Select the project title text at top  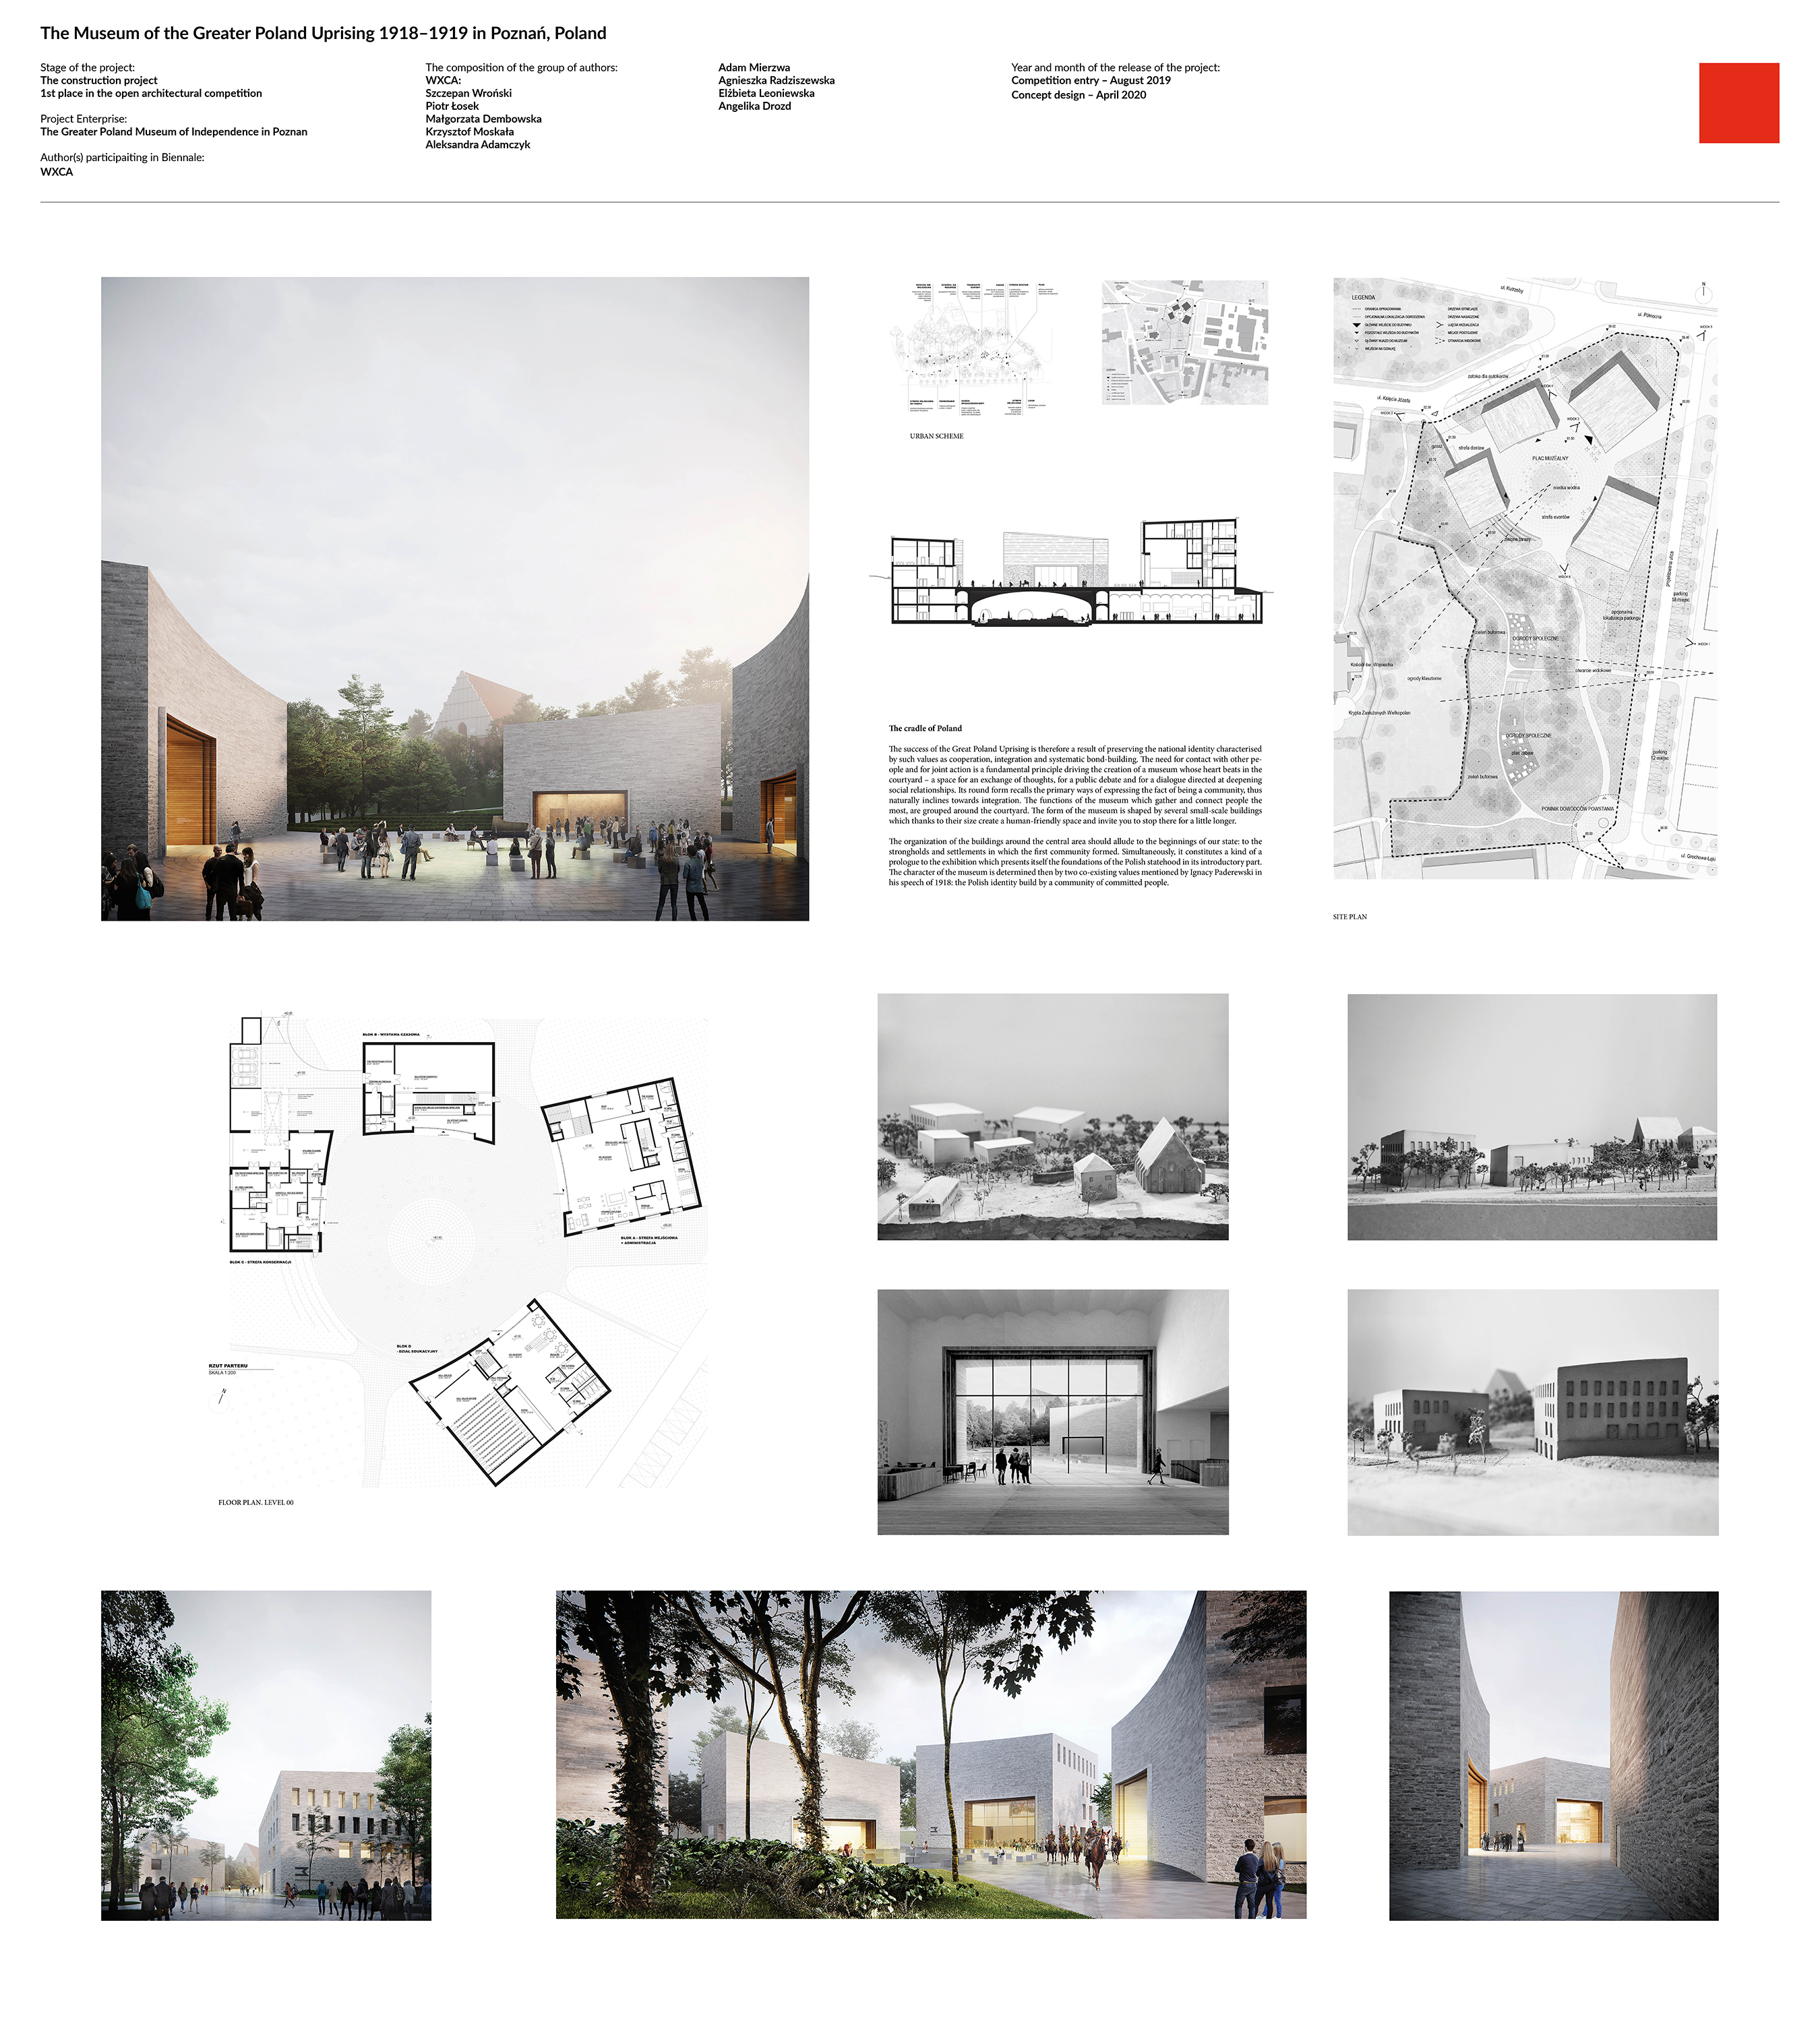coord(323,33)
